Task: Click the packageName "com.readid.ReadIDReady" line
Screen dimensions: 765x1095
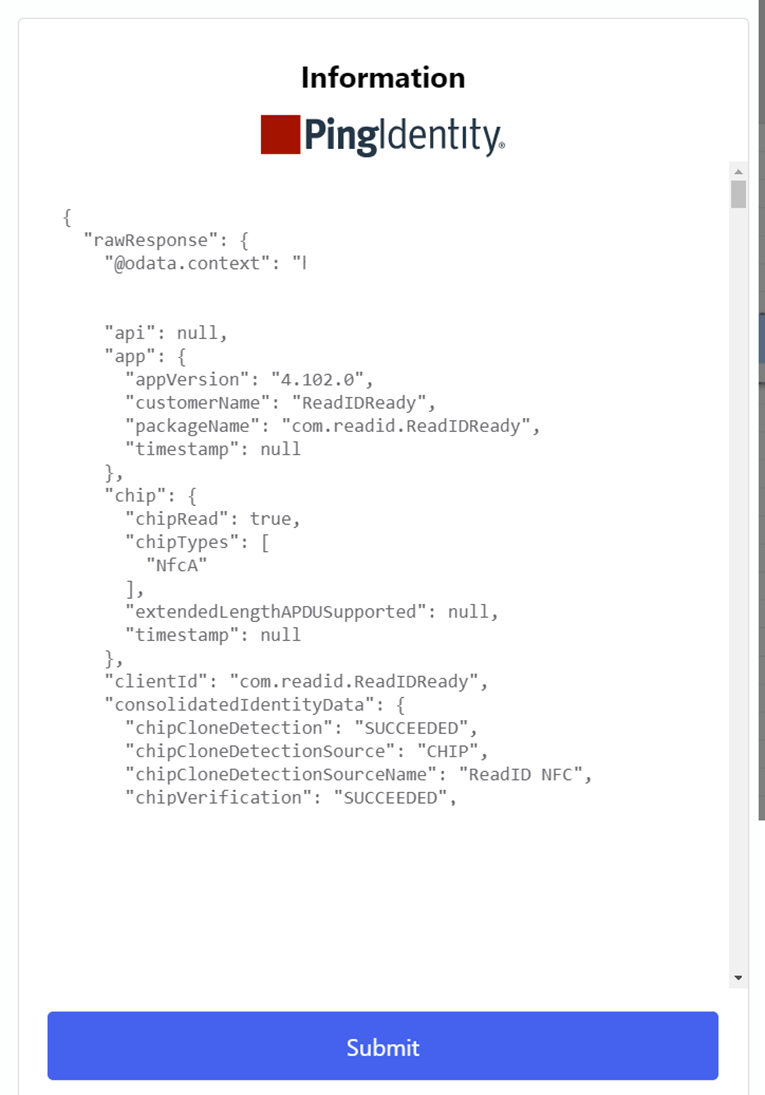Action: (x=333, y=426)
